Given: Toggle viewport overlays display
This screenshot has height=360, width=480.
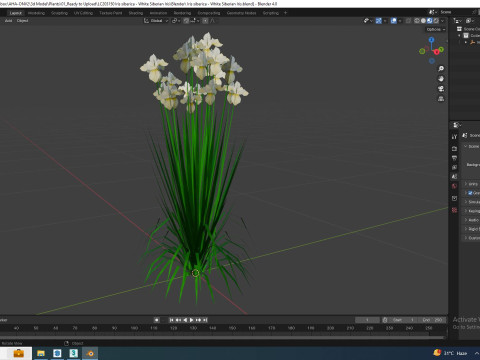Looking at the screenshot, I should [394, 21].
